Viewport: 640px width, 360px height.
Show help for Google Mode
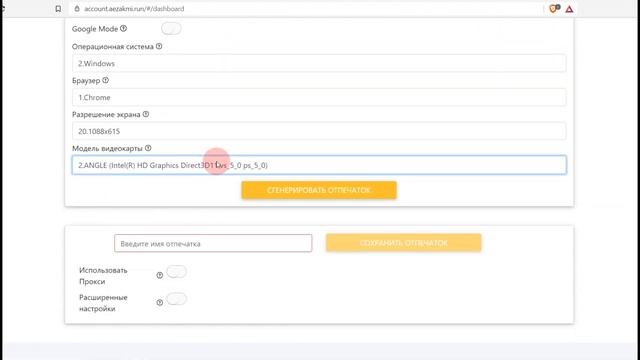tap(124, 29)
